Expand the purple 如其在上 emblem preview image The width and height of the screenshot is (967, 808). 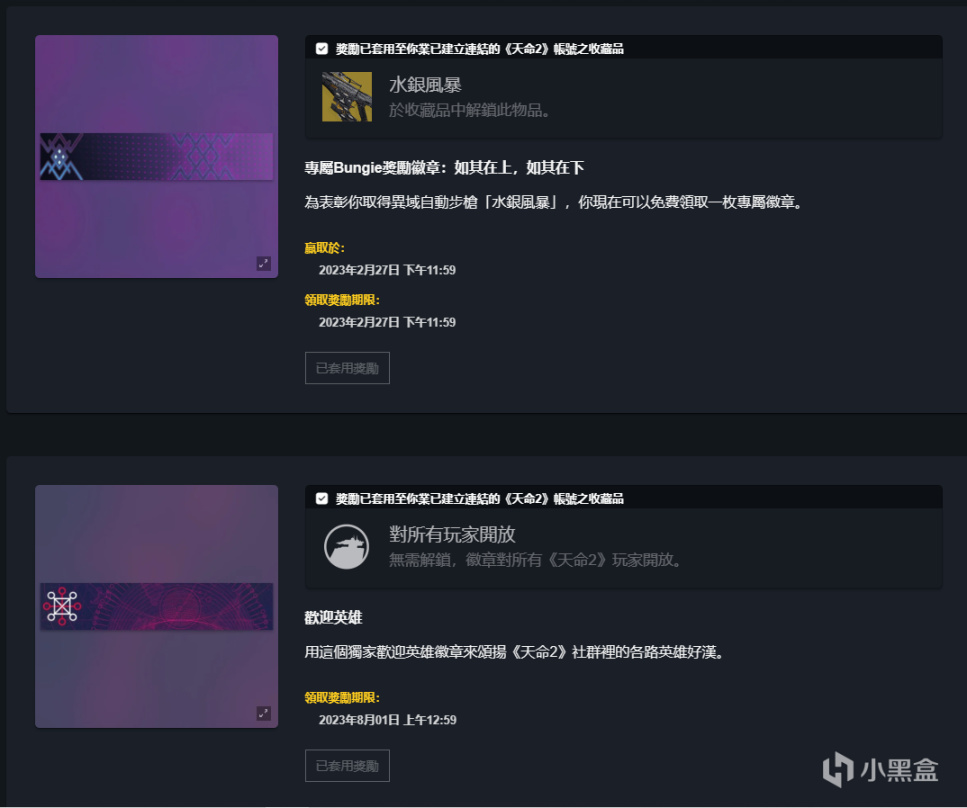263,263
